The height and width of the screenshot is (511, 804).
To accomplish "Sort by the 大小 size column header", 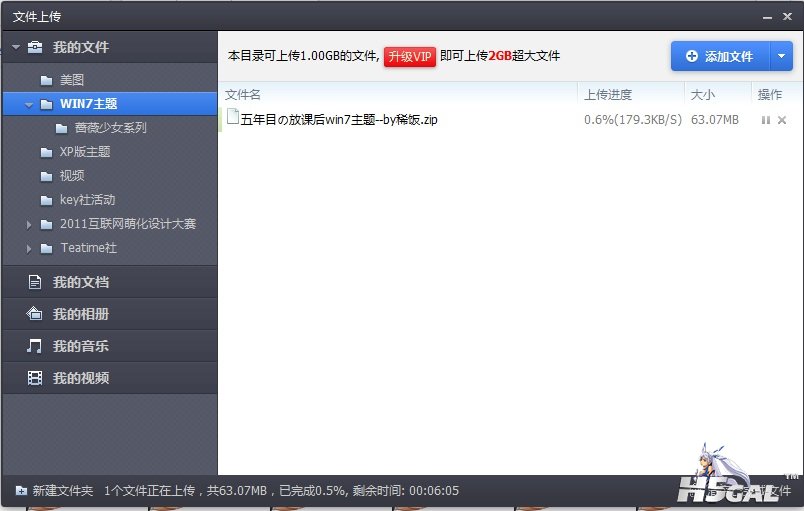I will [701, 94].
